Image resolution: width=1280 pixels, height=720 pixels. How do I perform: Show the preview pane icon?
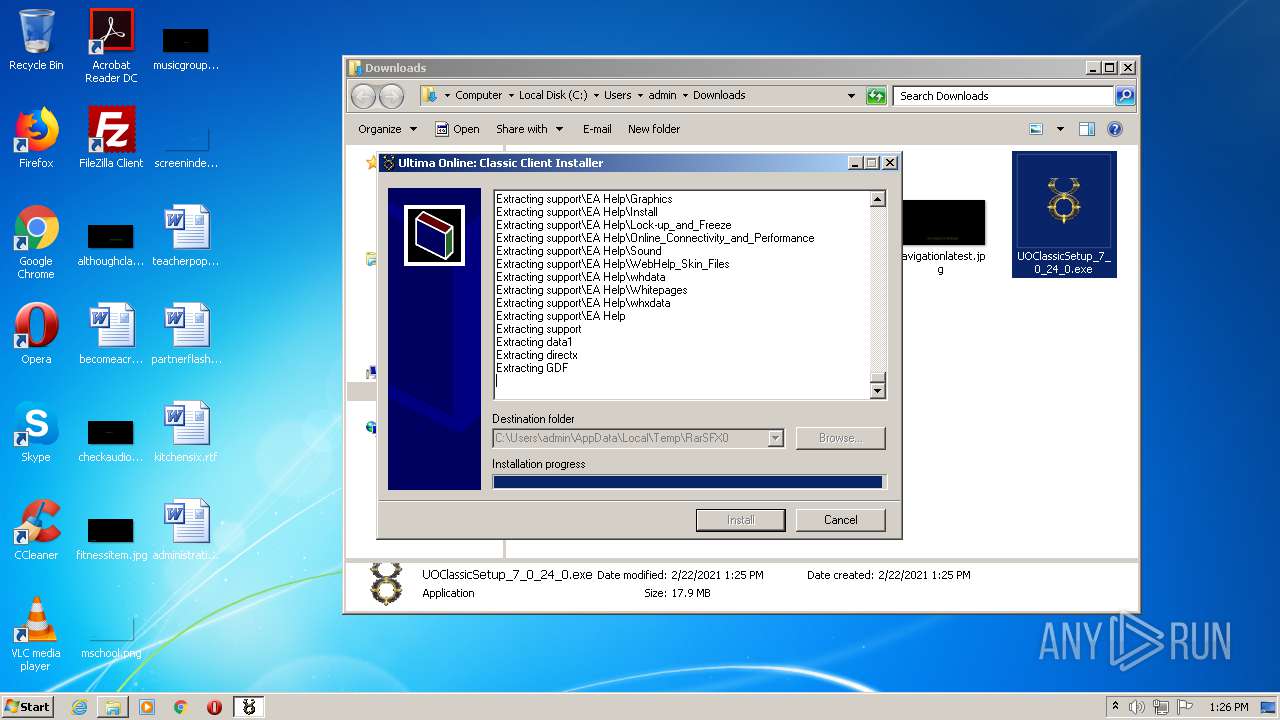tap(1087, 129)
